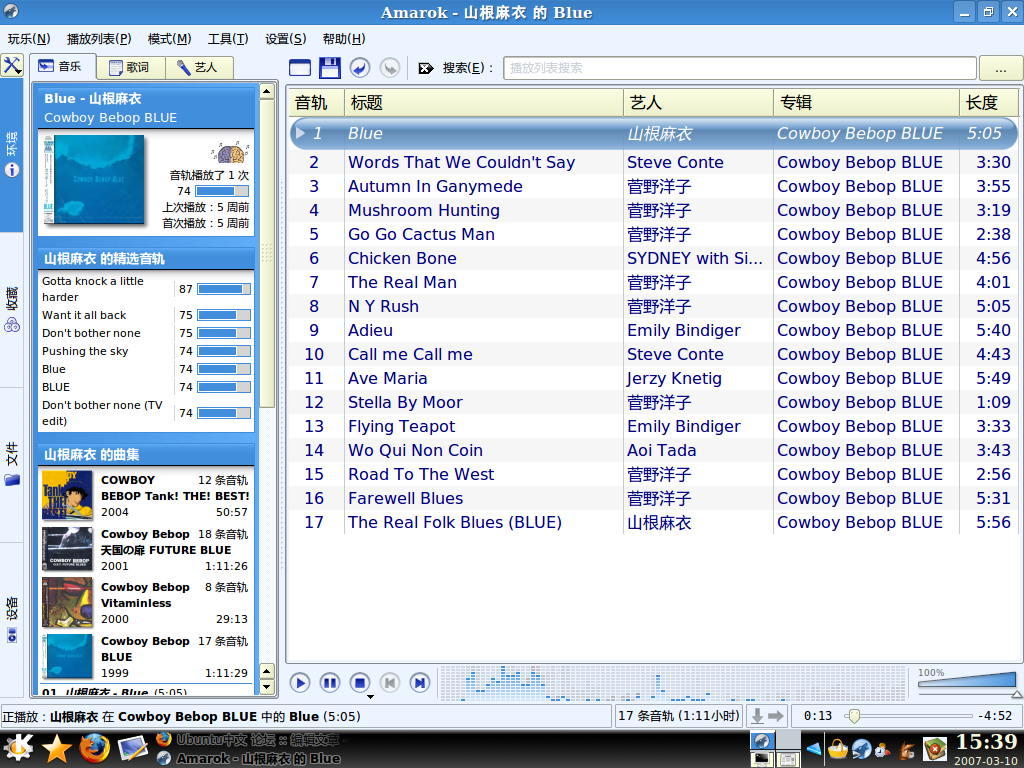Pause the current track
The width and height of the screenshot is (1024, 768).
coord(330,683)
